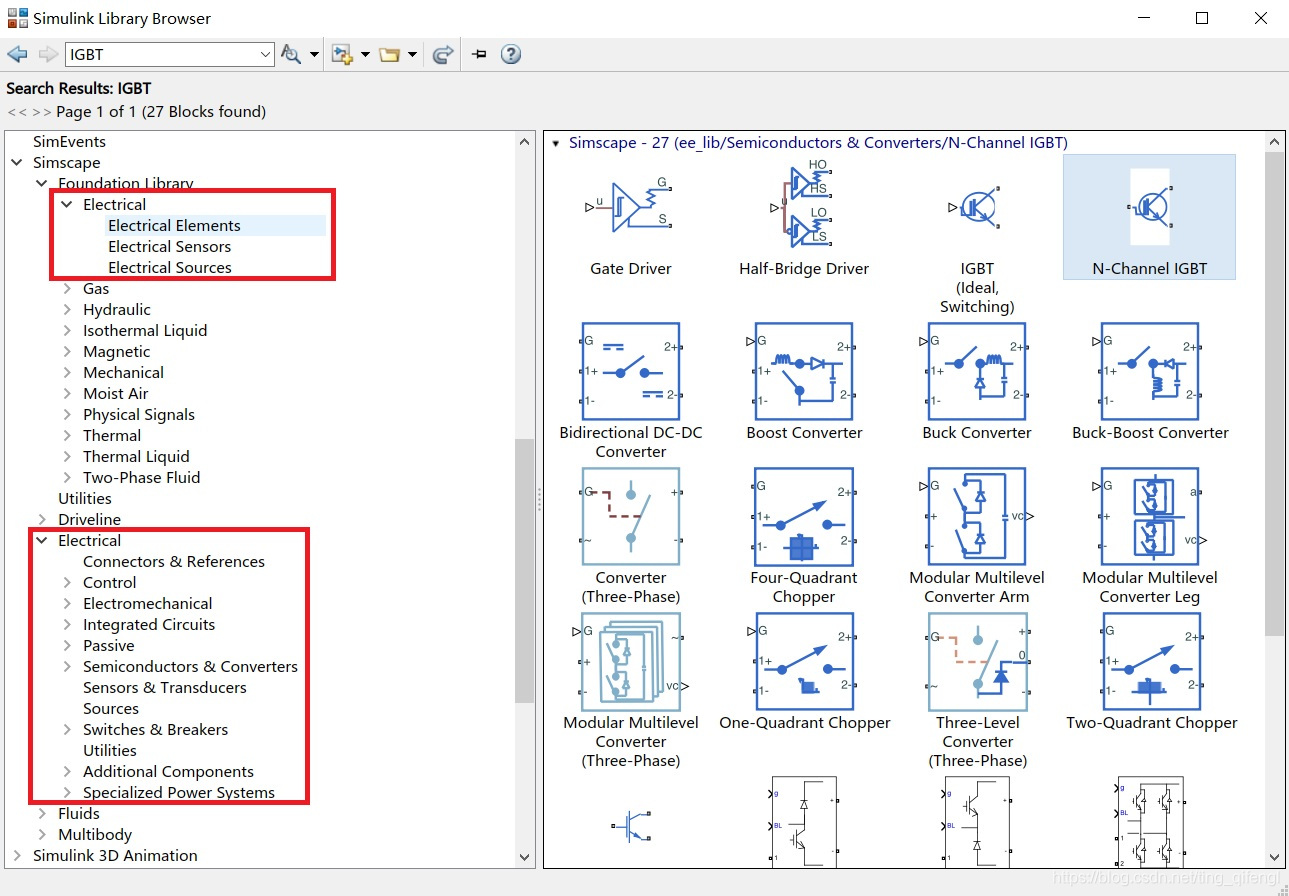Click the results scrollbar up arrow
The height and width of the screenshot is (896, 1289).
(1274, 142)
